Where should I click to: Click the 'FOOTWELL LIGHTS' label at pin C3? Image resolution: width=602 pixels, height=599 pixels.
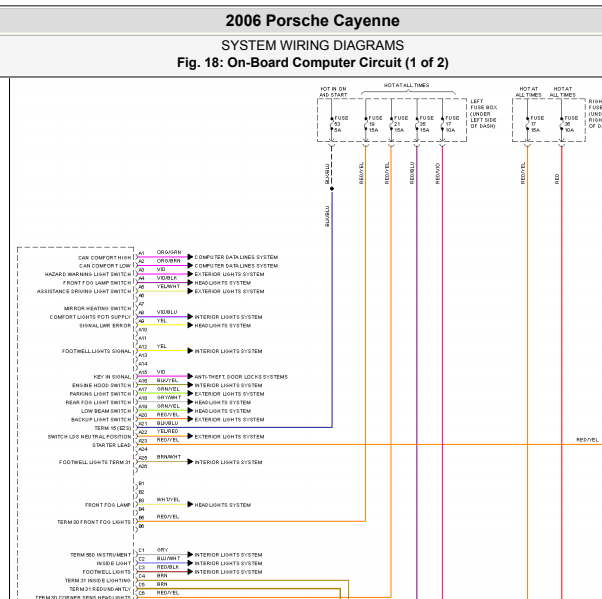[x=107, y=572]
